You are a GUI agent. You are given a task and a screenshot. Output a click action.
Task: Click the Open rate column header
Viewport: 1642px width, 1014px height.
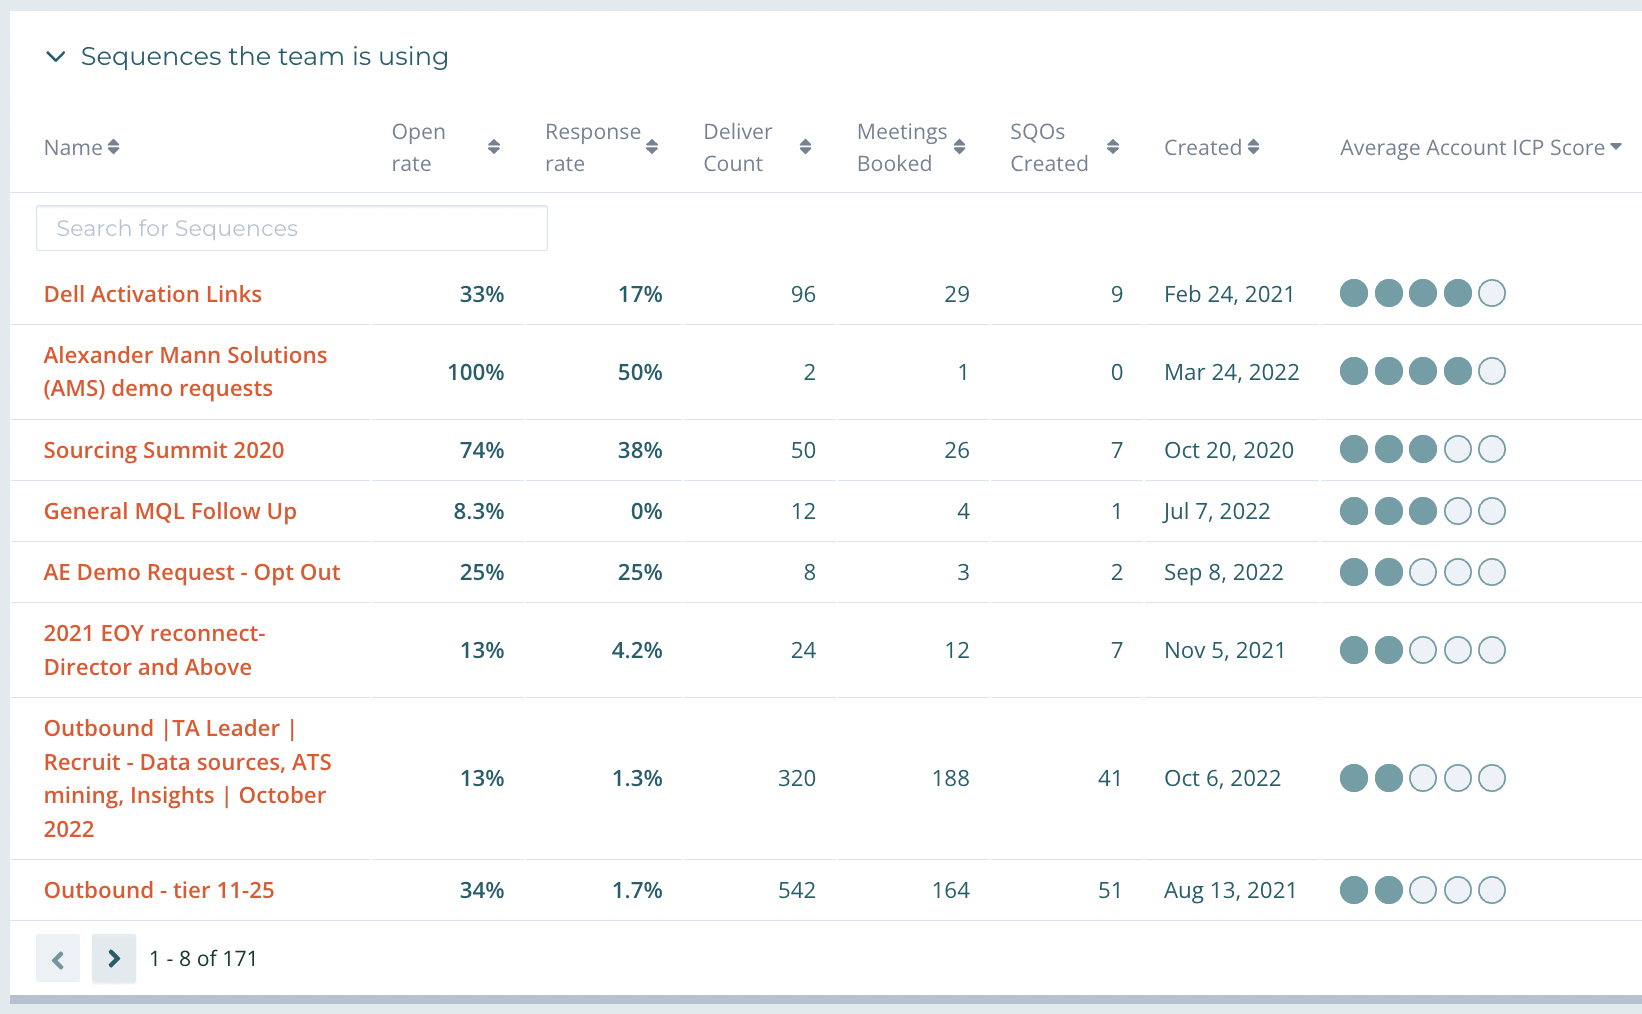tap(419, 147)
